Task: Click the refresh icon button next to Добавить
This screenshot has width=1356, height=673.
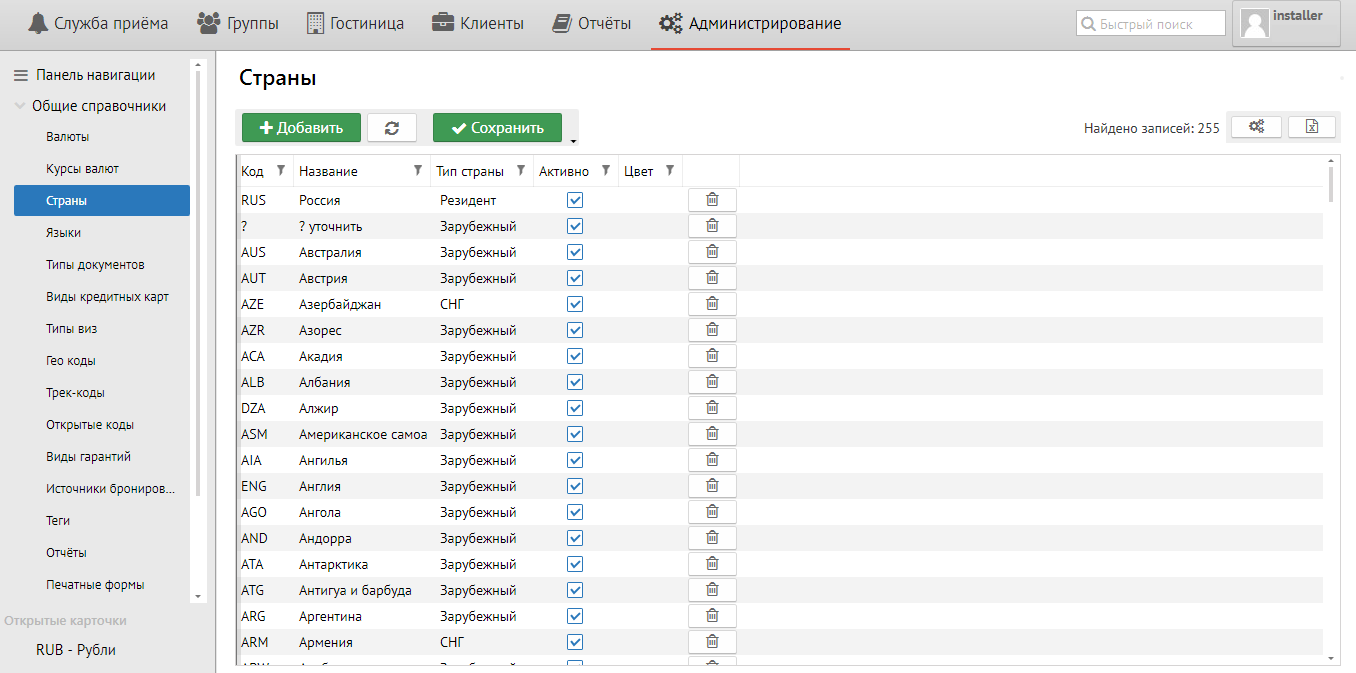Action: (x=392, y=127)
